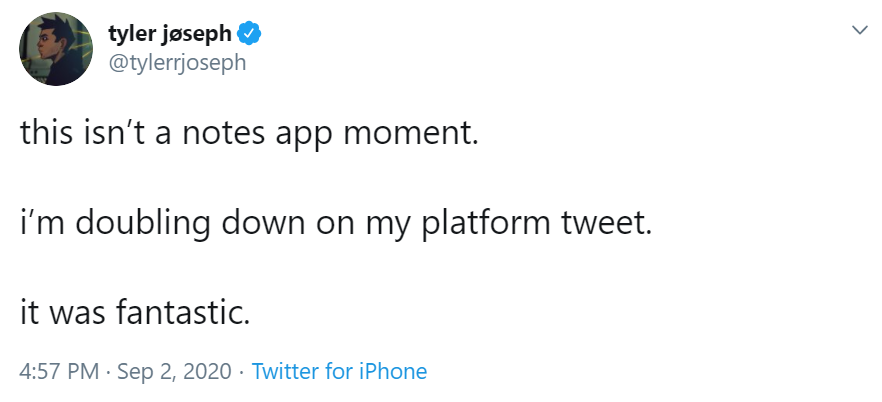Click the 'it was fantastic.' line
882x402 pixels.
134,314
